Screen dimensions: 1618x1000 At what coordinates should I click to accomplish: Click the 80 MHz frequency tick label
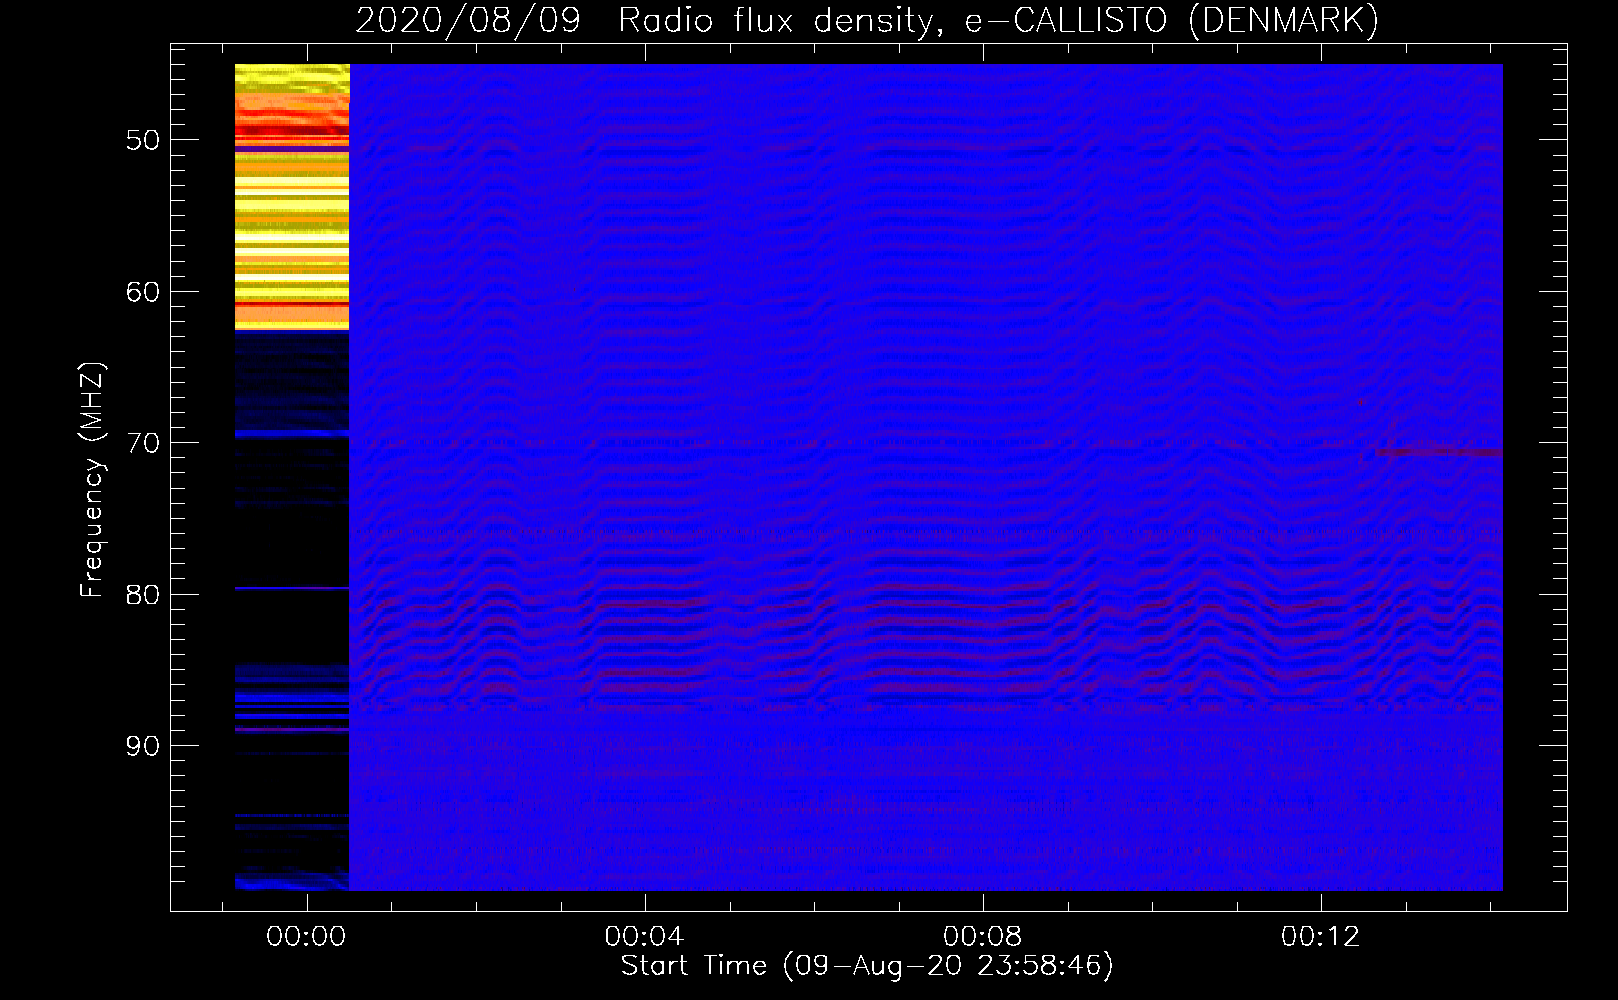pos(143,595)
